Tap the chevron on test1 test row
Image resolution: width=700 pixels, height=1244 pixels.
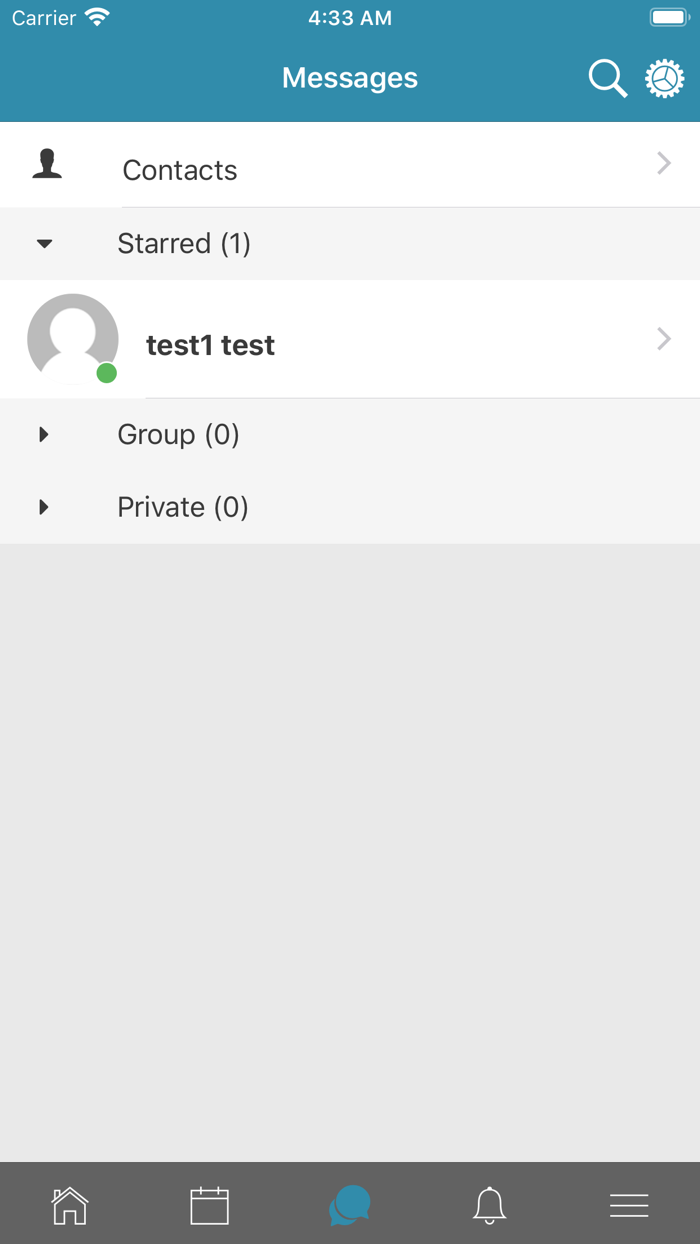coord(664,339)
